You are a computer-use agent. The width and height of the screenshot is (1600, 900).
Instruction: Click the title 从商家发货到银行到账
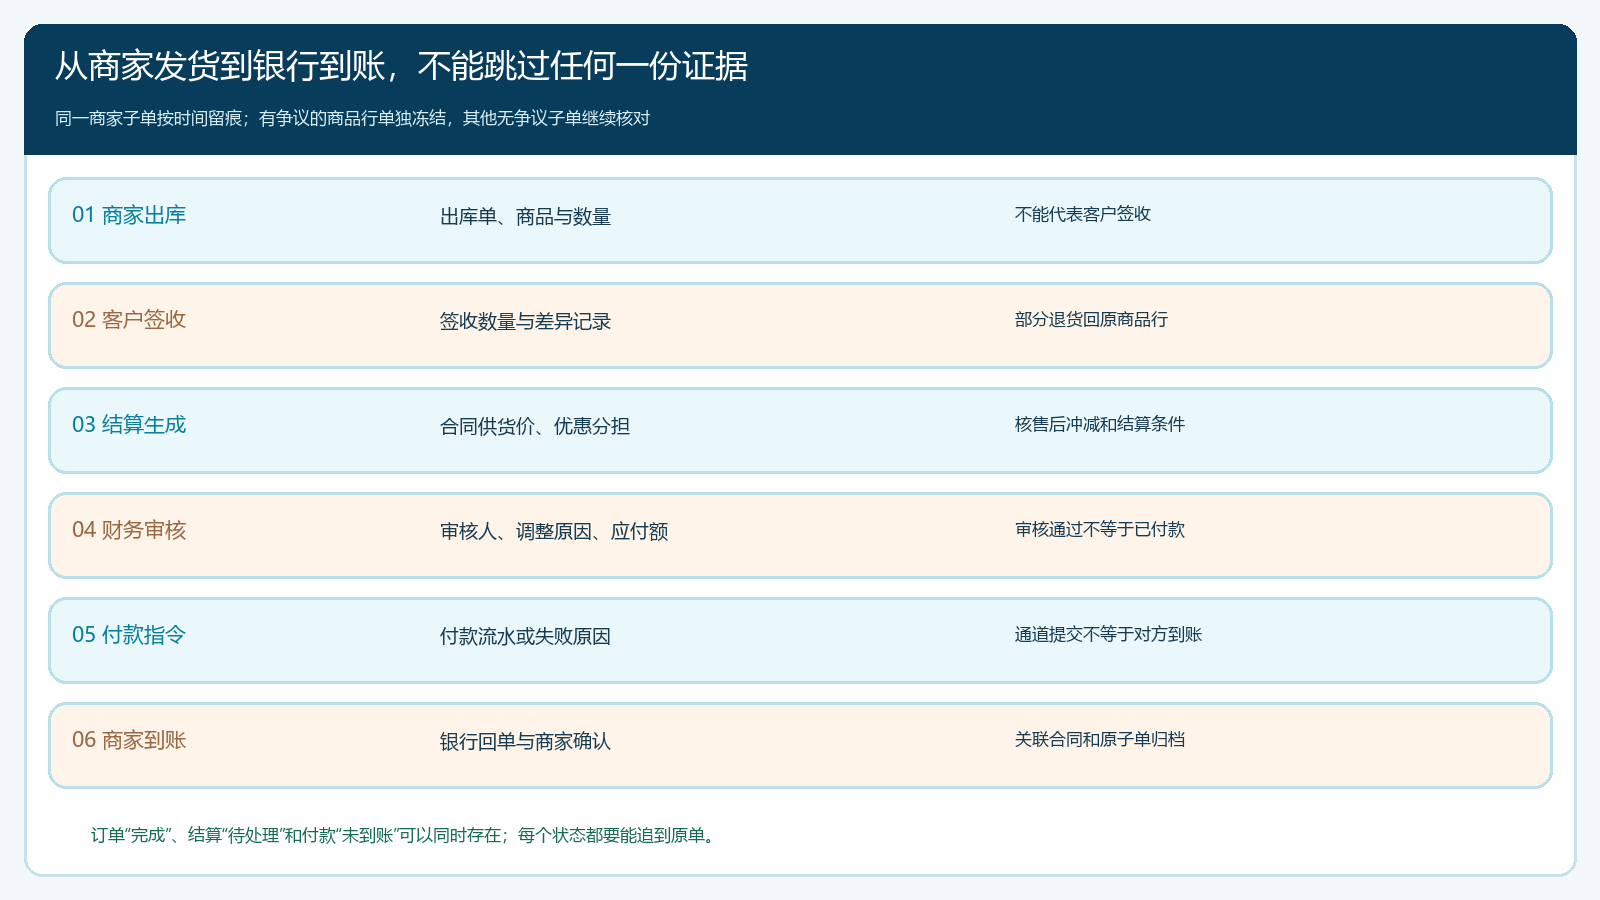tap(401, 66)
